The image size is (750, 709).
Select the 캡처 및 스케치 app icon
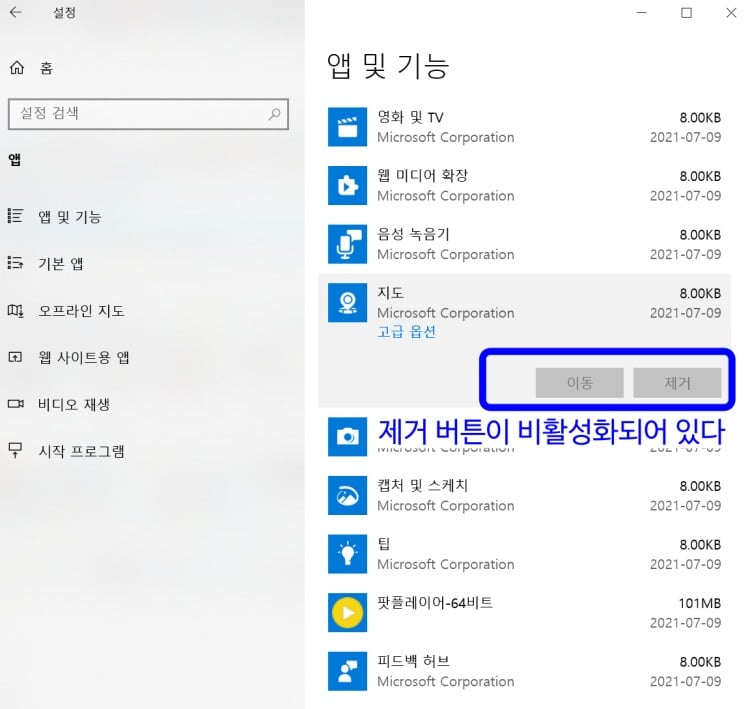tap(347, 495)
